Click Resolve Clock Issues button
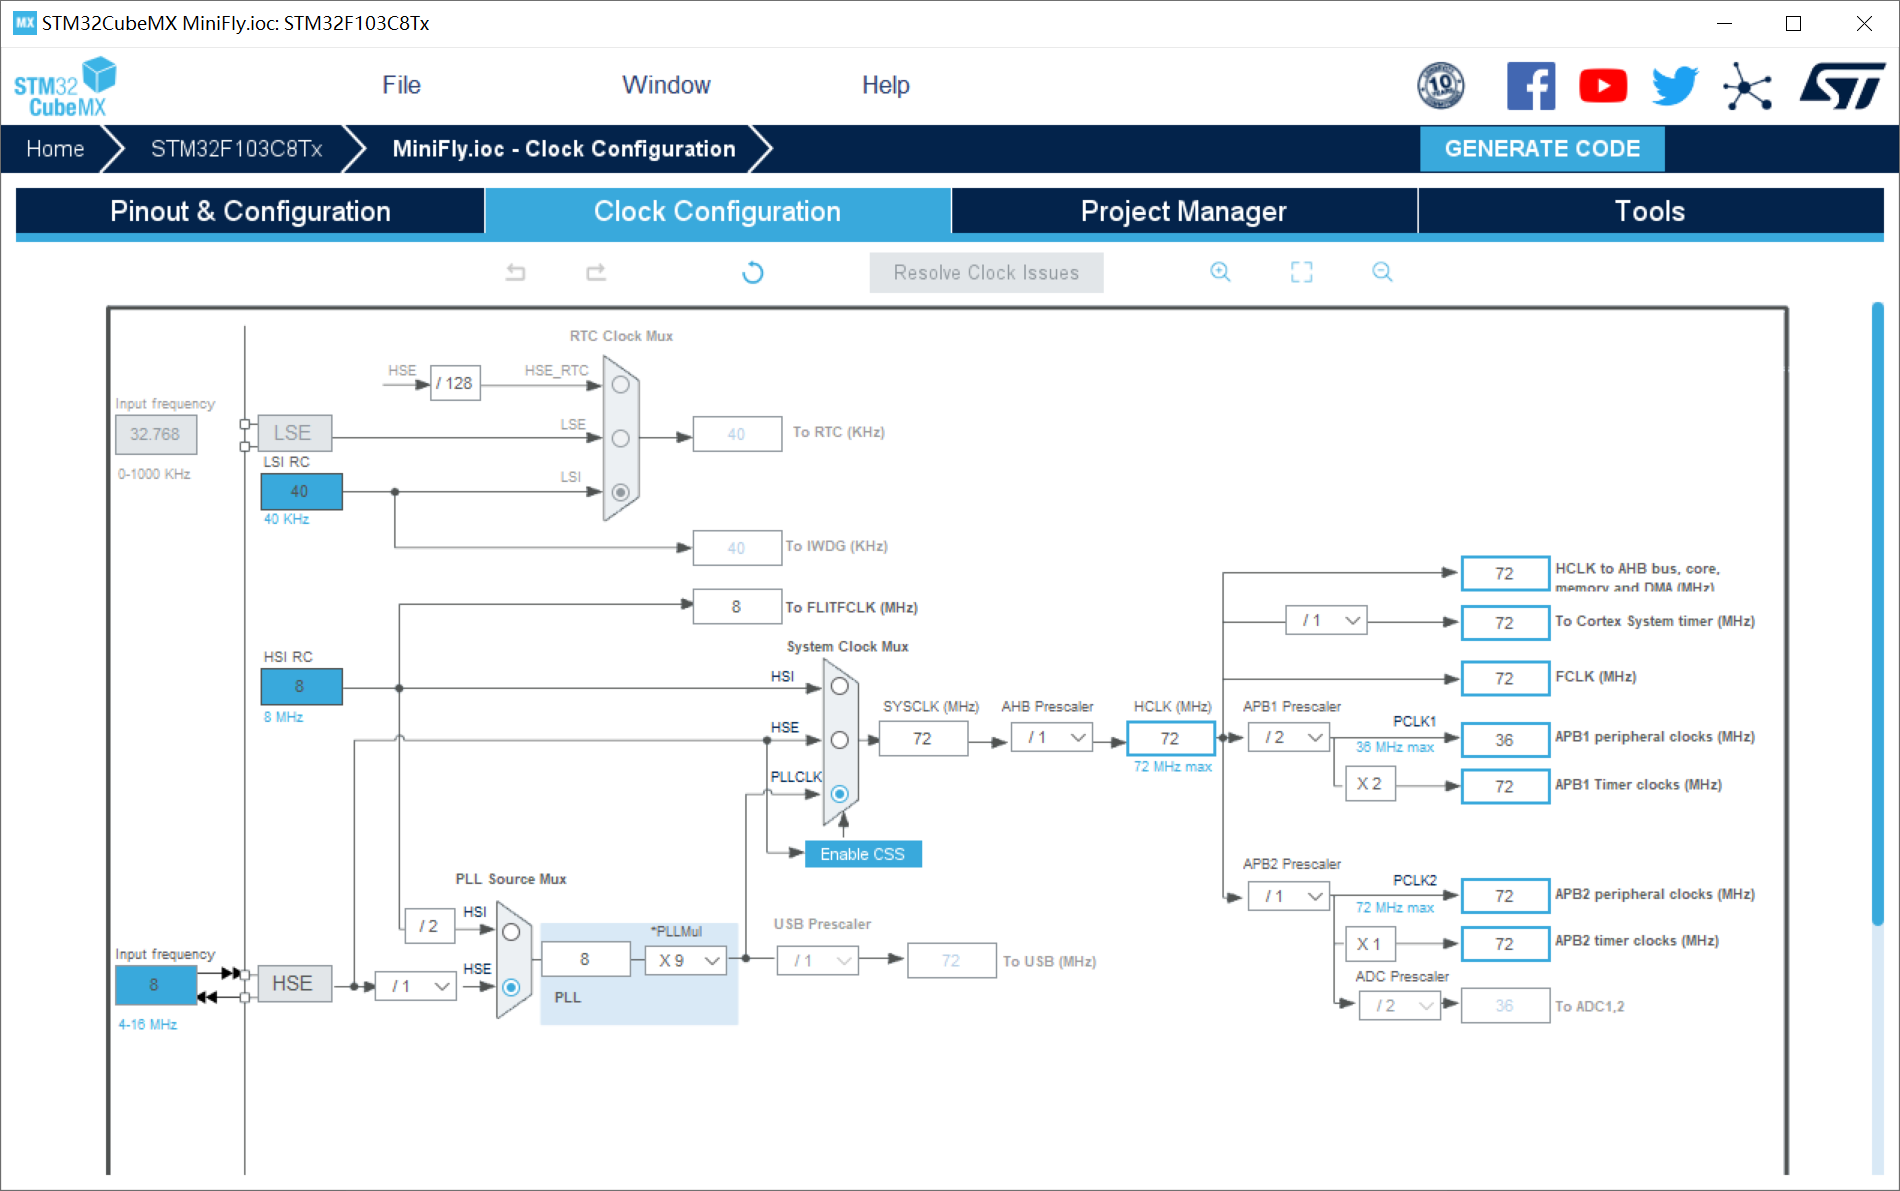 coord(986,273)
